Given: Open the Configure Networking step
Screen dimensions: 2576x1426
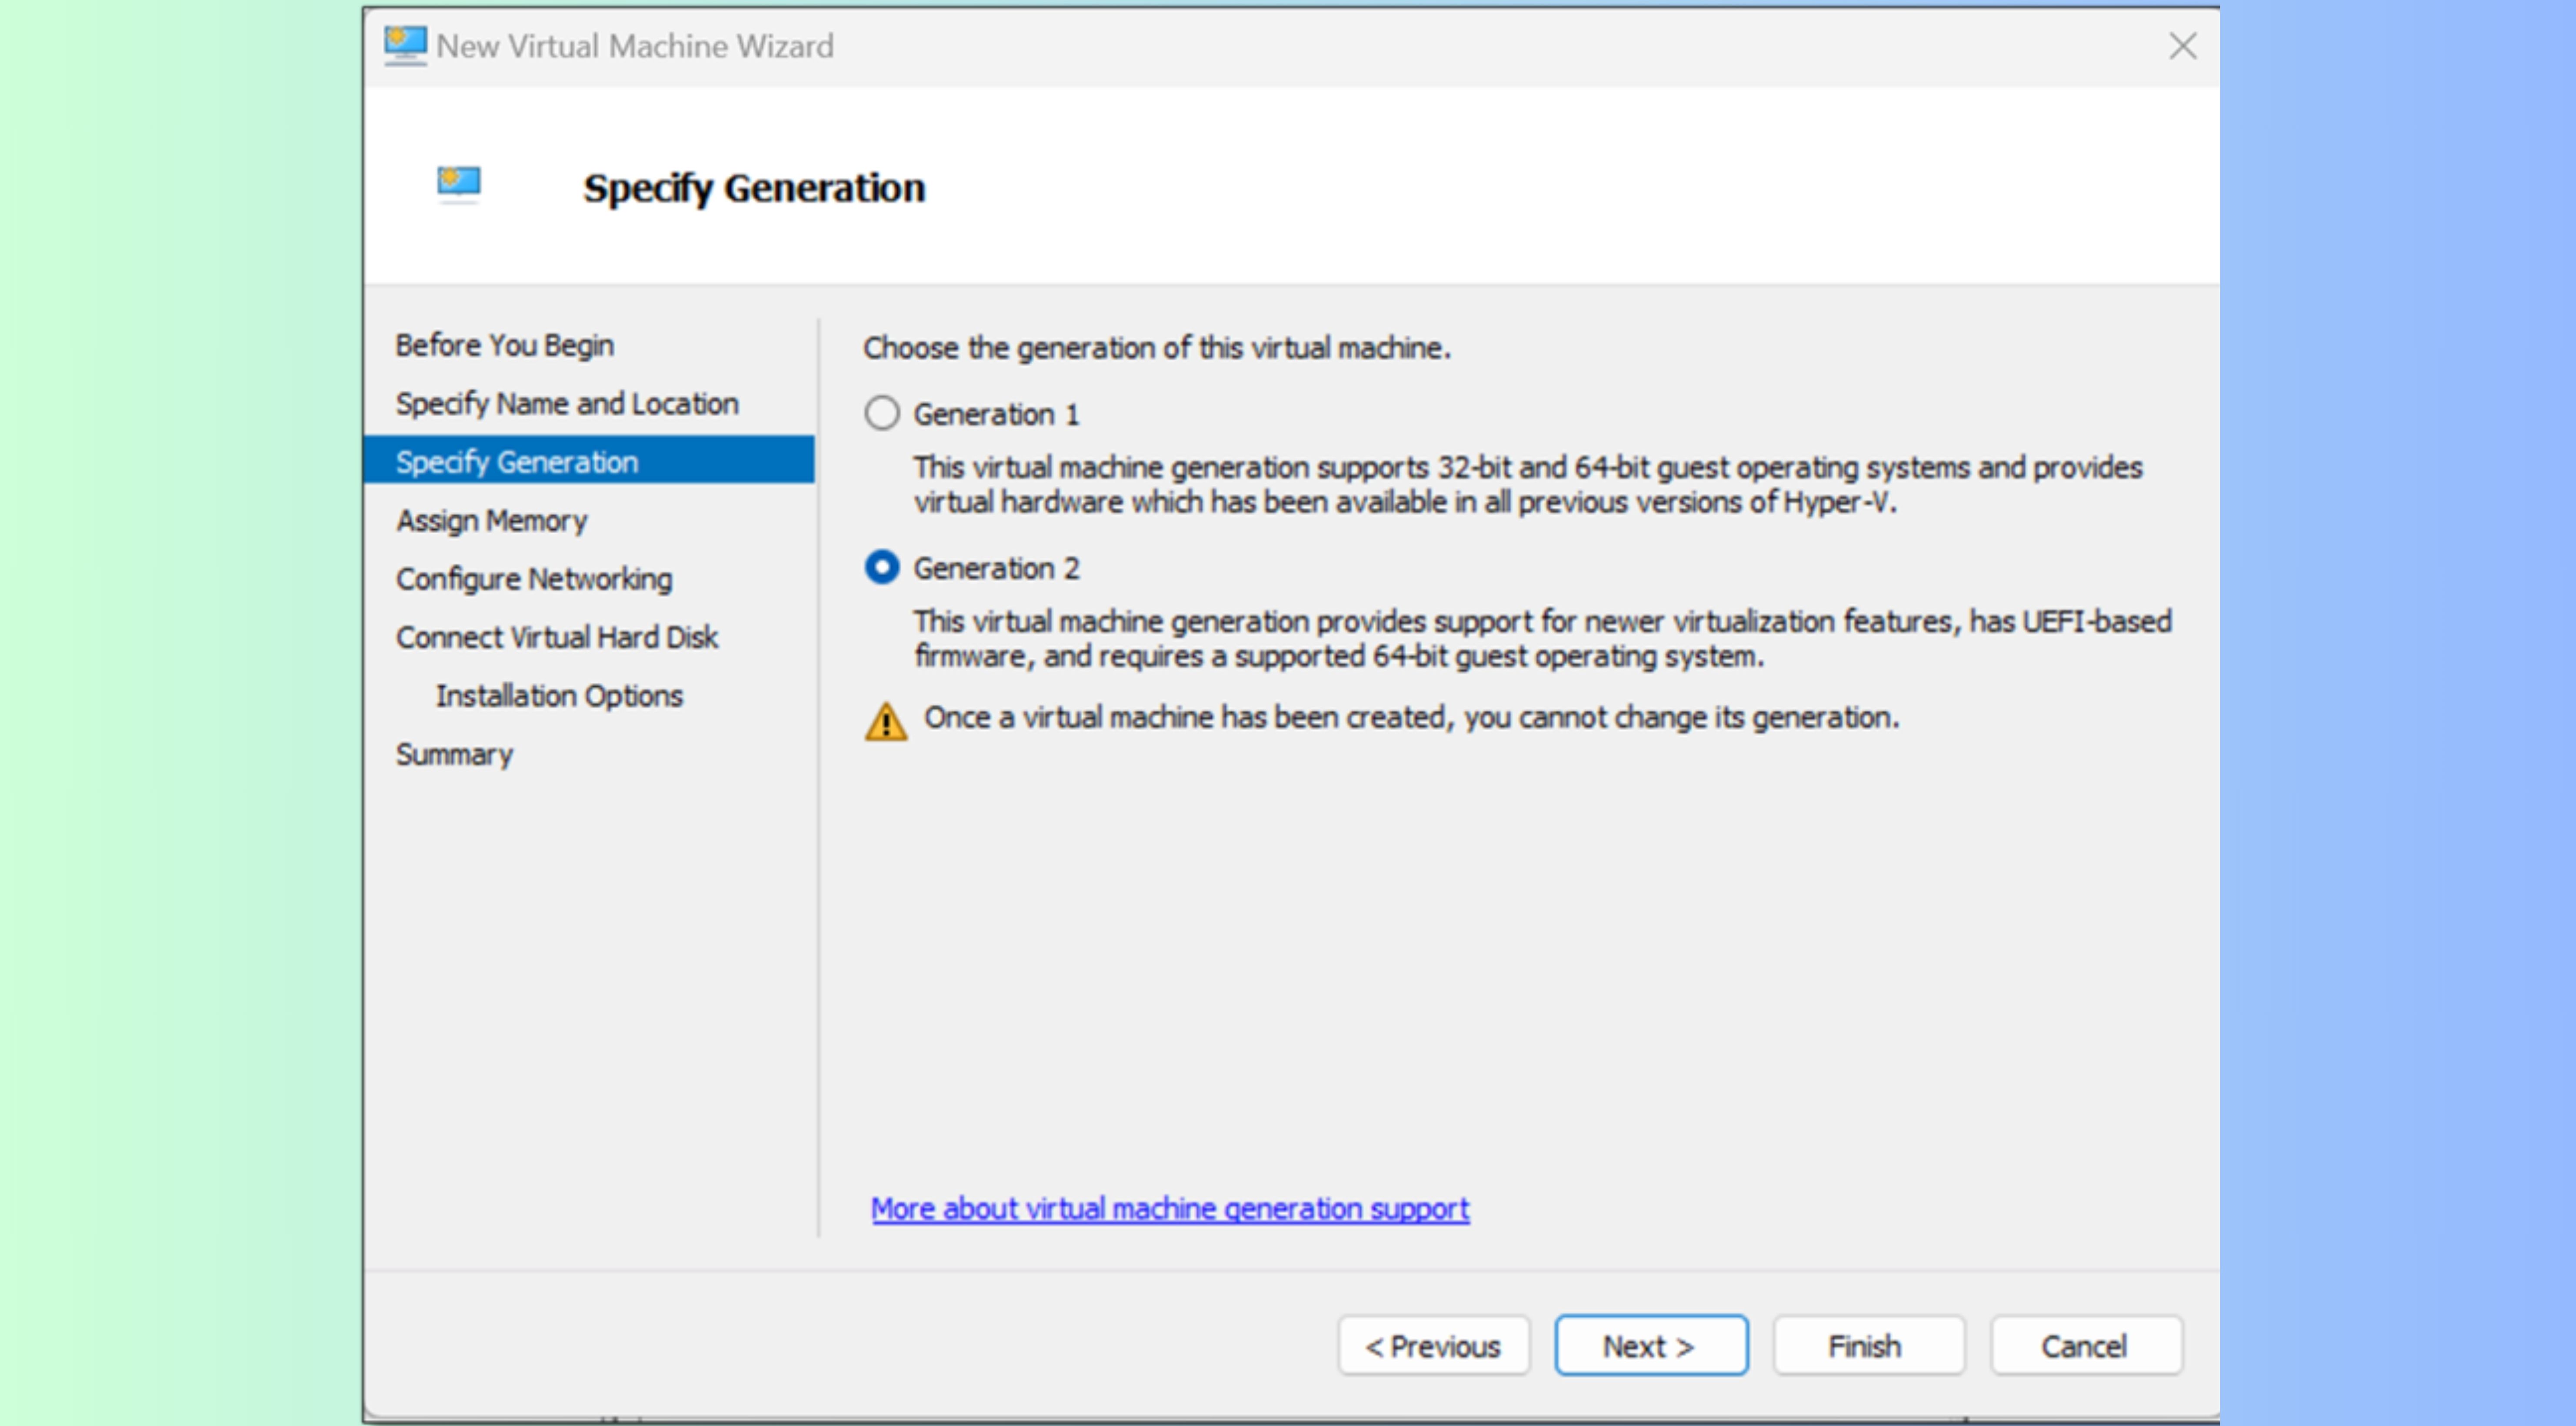Looking at the screenshot, I should [x=534, y=579].
